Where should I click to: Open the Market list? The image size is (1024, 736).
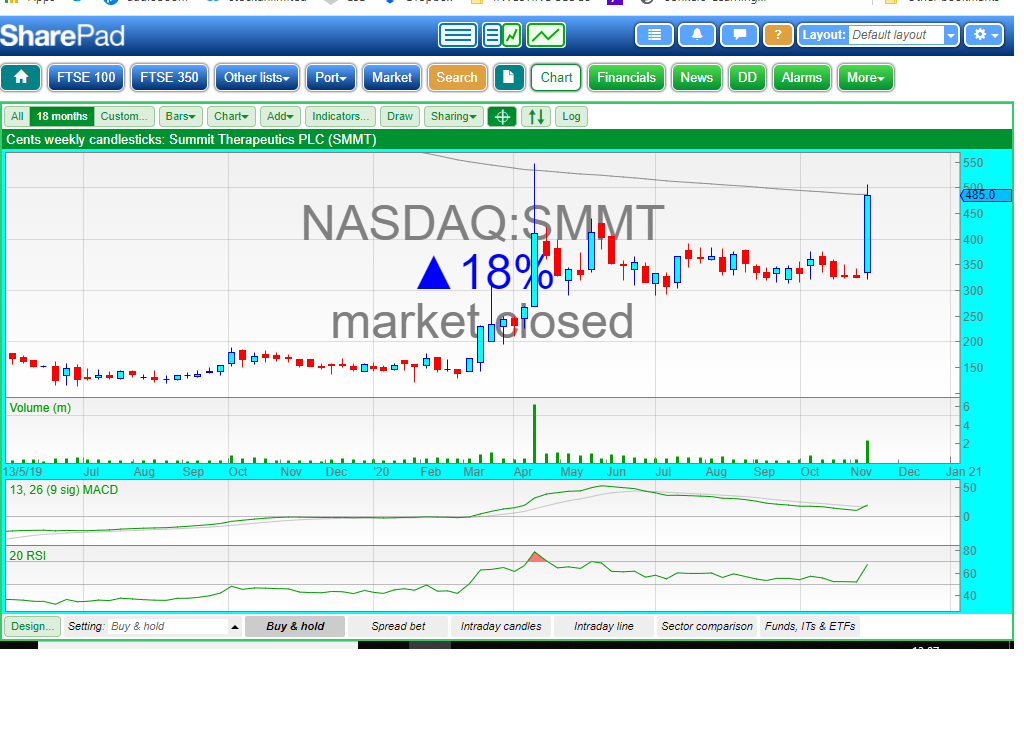pos(392,77)
